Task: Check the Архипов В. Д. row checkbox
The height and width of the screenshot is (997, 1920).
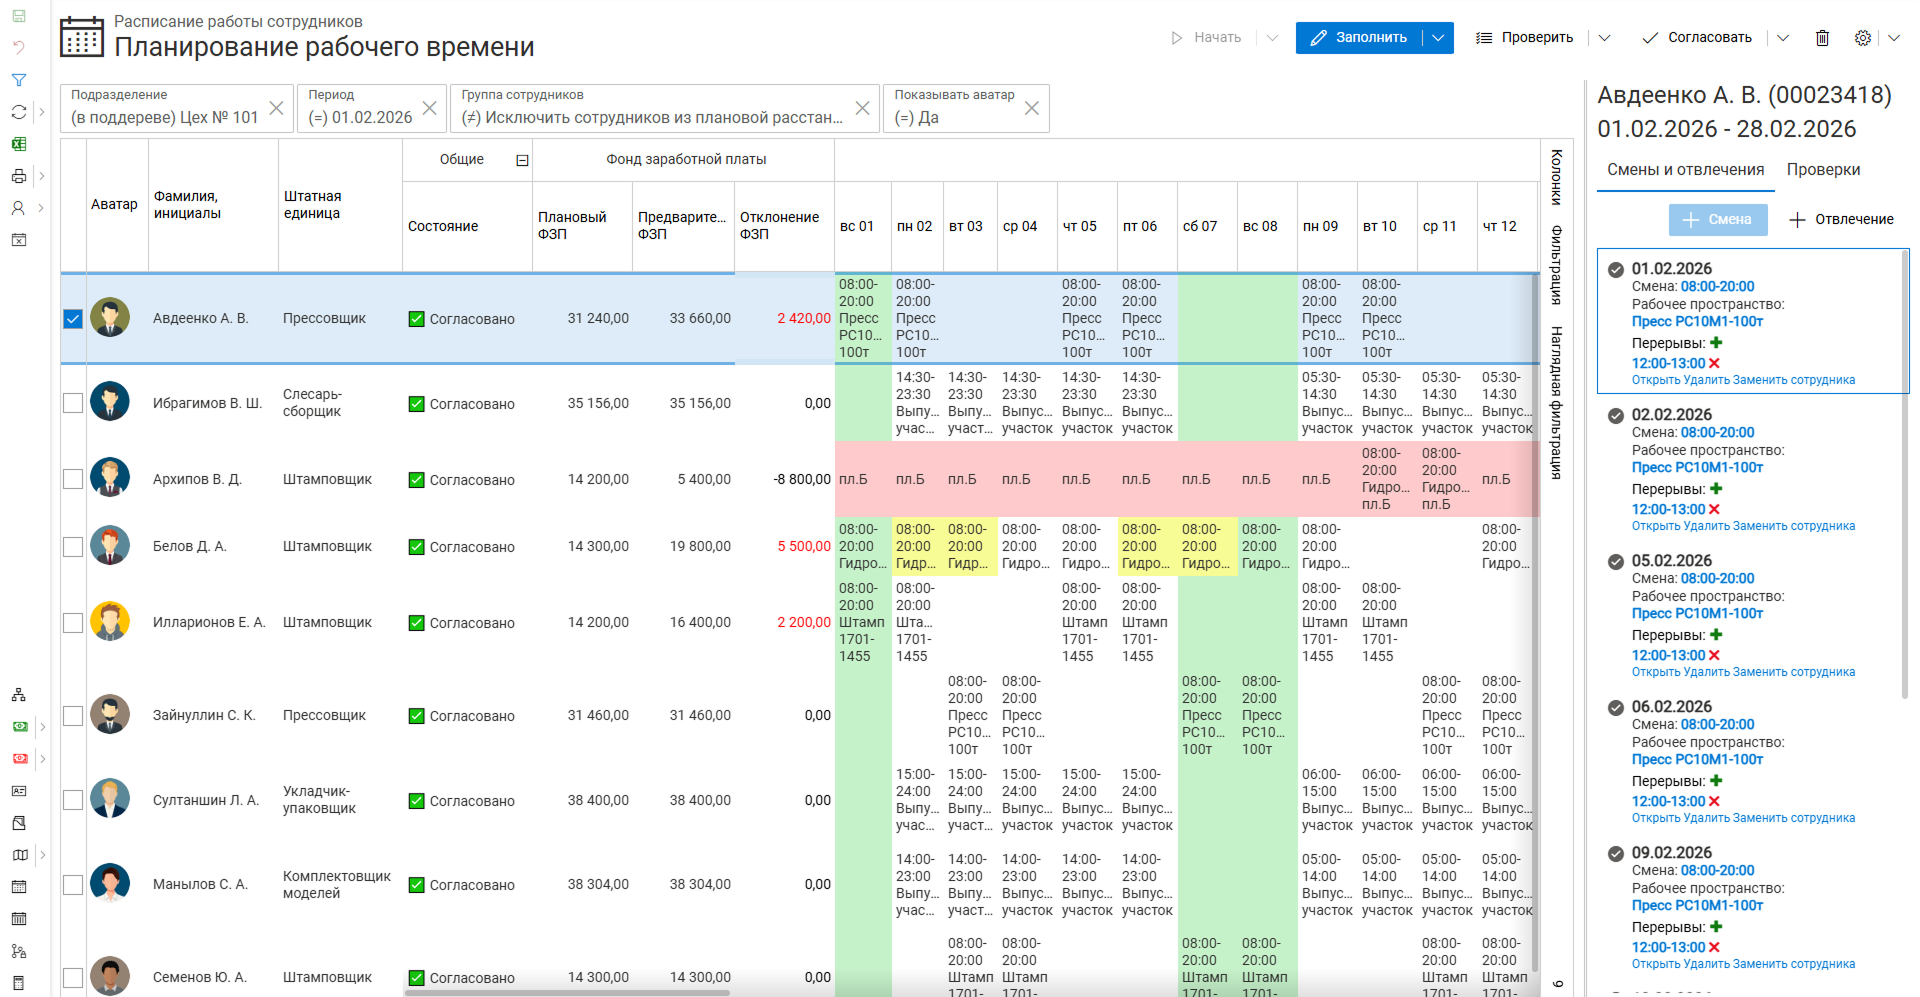Action: [x=73, y=479]
